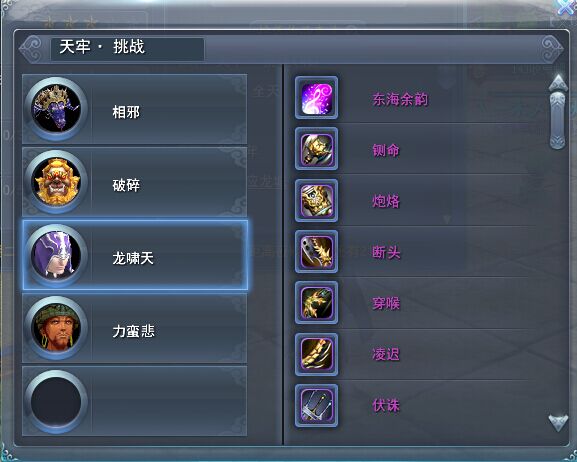Click the 东海余韵 purple music note icon
This screenshot has width=577, height=462.
pos(316,98)
